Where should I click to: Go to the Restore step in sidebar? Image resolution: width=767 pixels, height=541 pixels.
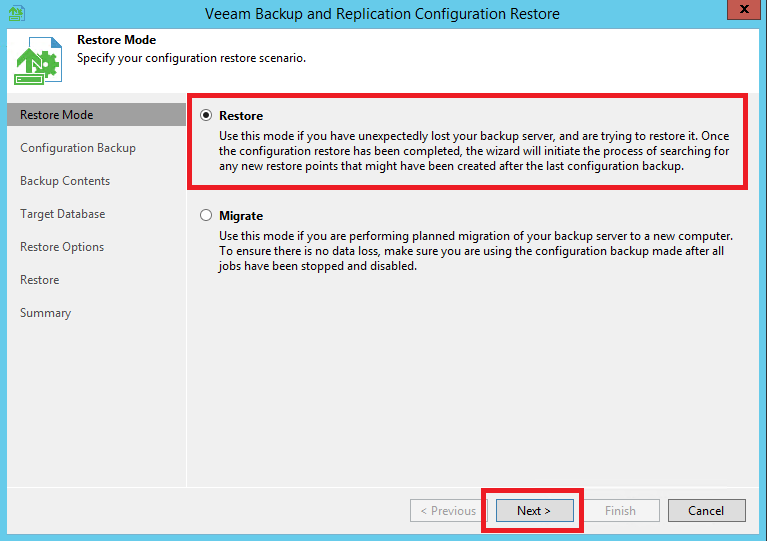pos(40,280)
